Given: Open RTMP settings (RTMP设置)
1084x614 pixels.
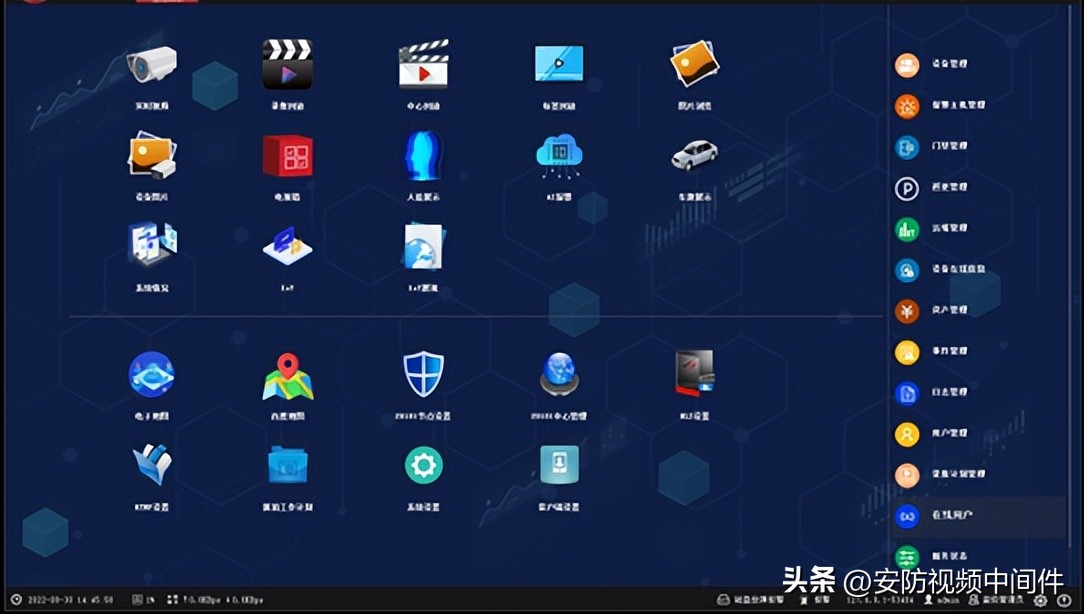Looking at the screenshot, I should pyautogui.click(x=151, y=465).
